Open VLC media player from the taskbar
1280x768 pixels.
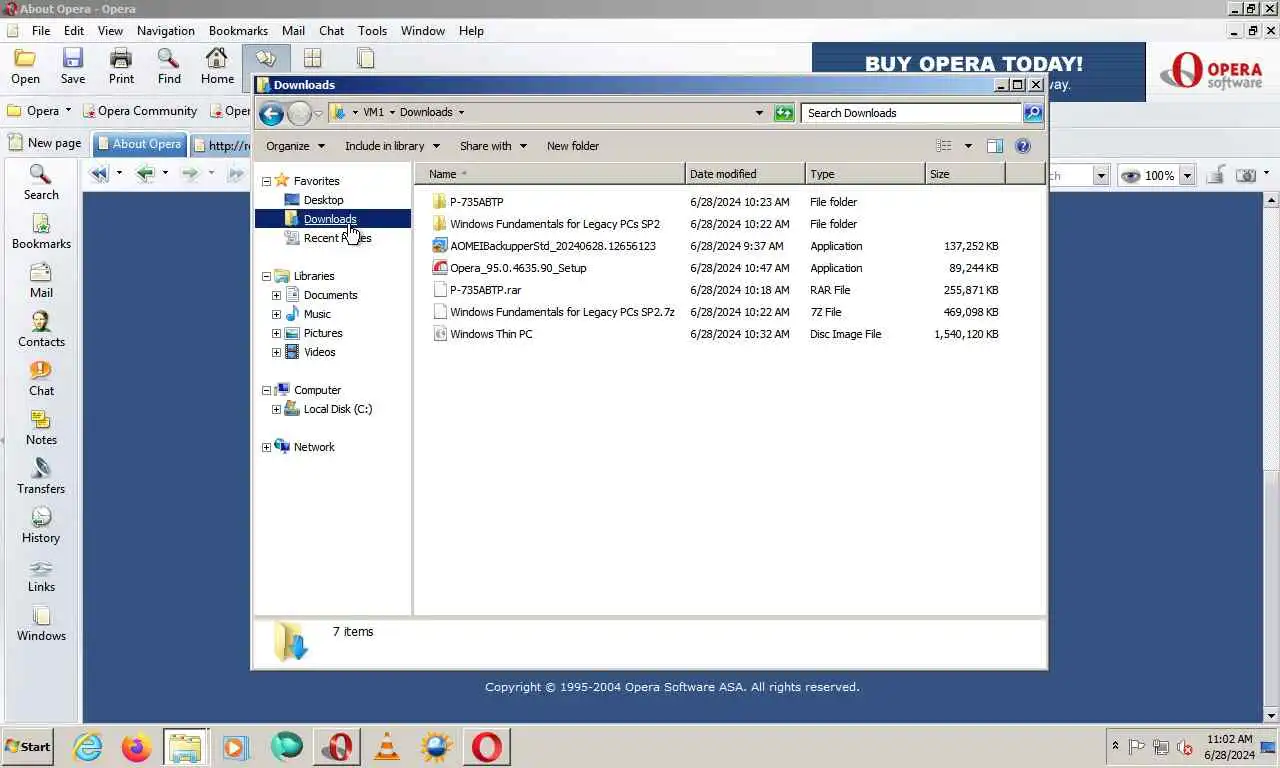tap(387, 747)
